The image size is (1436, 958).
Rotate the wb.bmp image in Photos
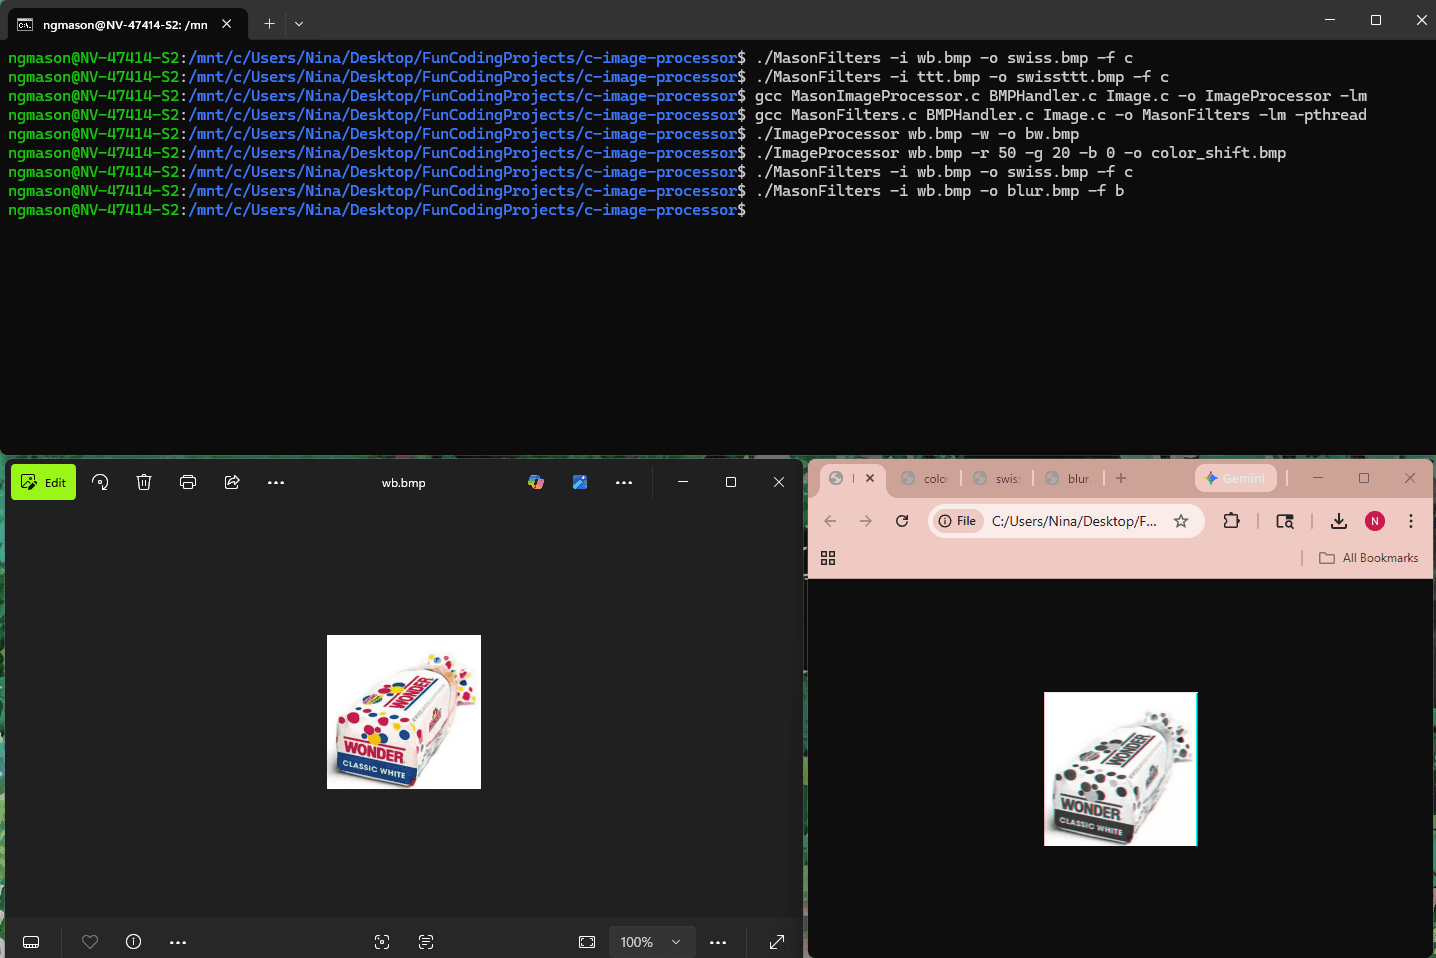[100, 482]
